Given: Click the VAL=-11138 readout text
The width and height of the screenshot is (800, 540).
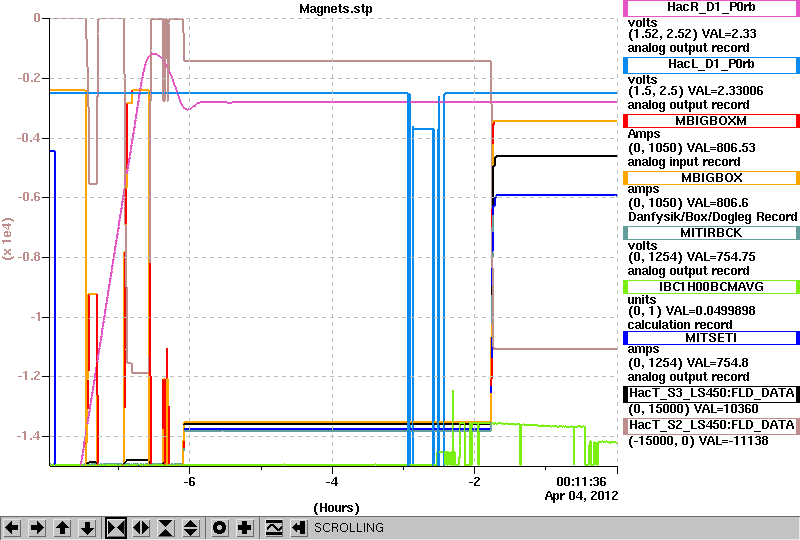Looking at the screenshot, I should coord(732,440).
